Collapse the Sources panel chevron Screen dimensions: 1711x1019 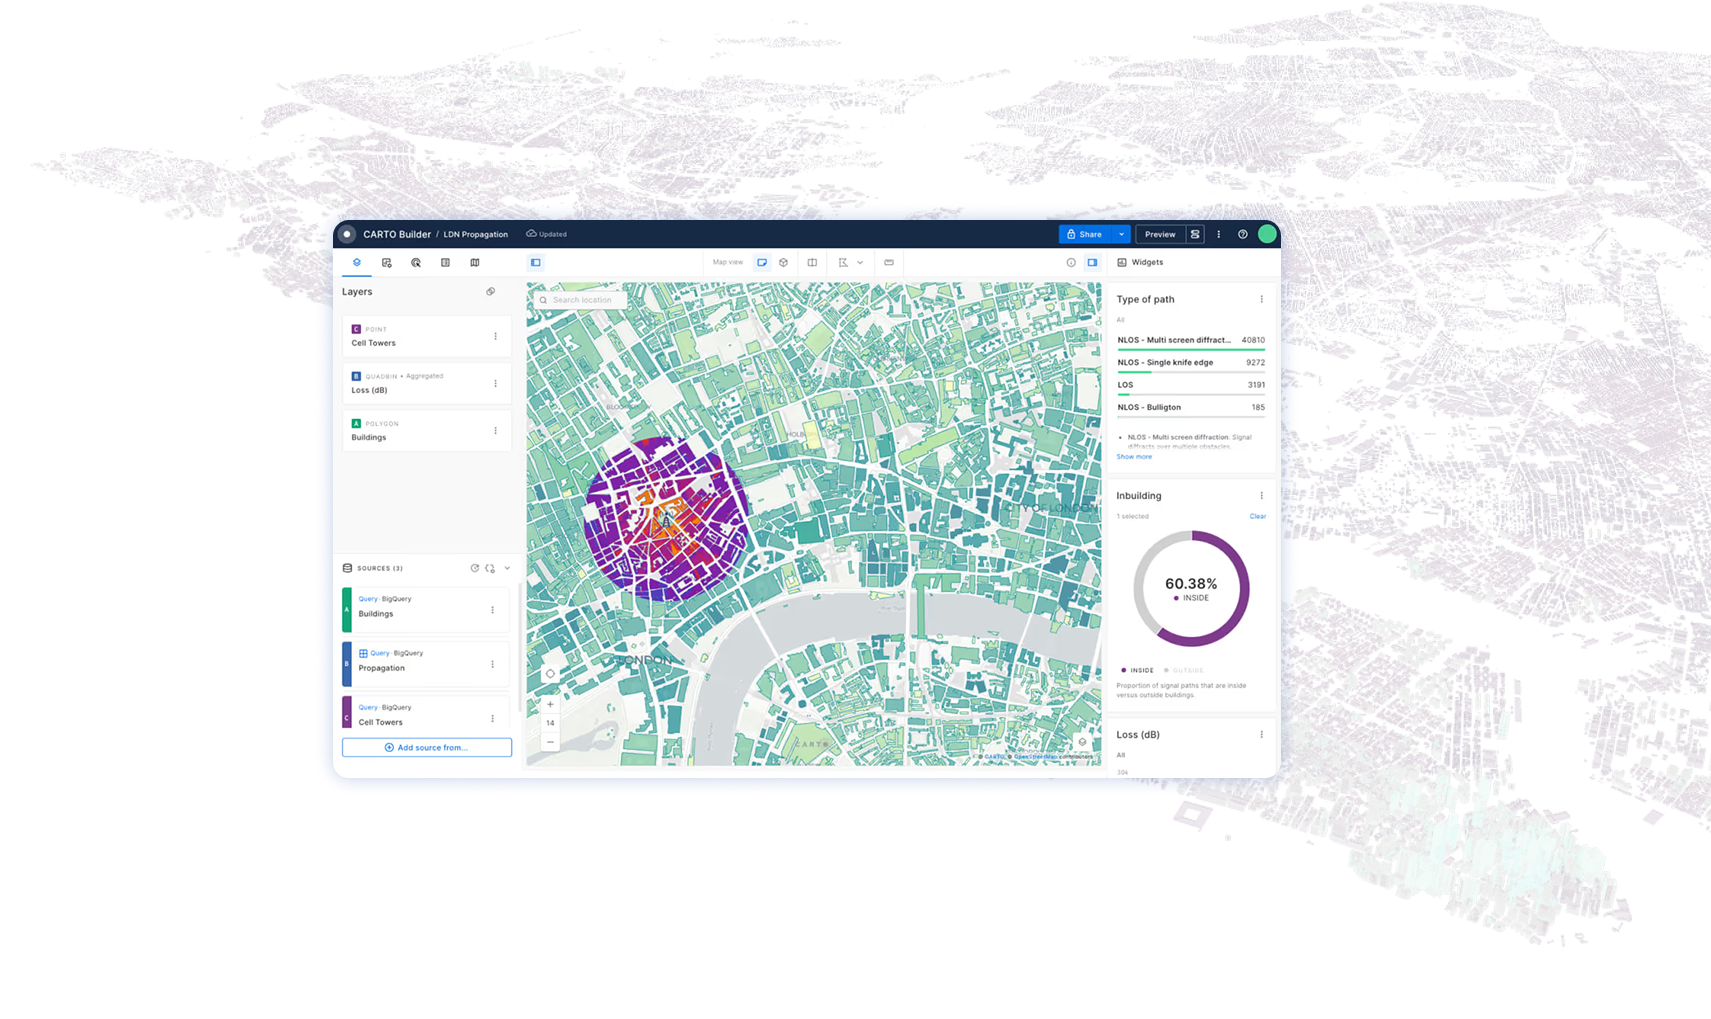click(507, 568)
